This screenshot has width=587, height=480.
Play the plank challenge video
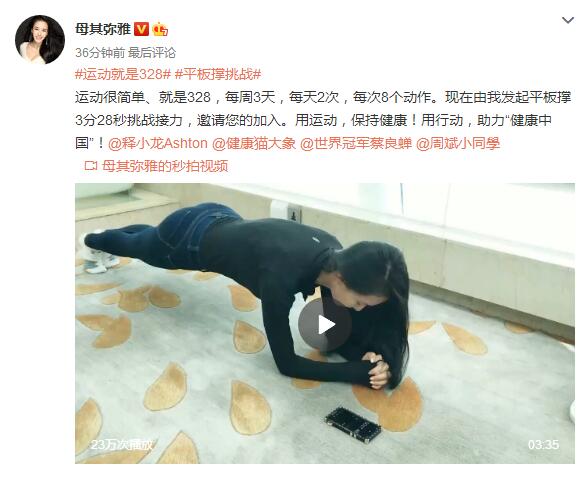(x=325, y=325)
